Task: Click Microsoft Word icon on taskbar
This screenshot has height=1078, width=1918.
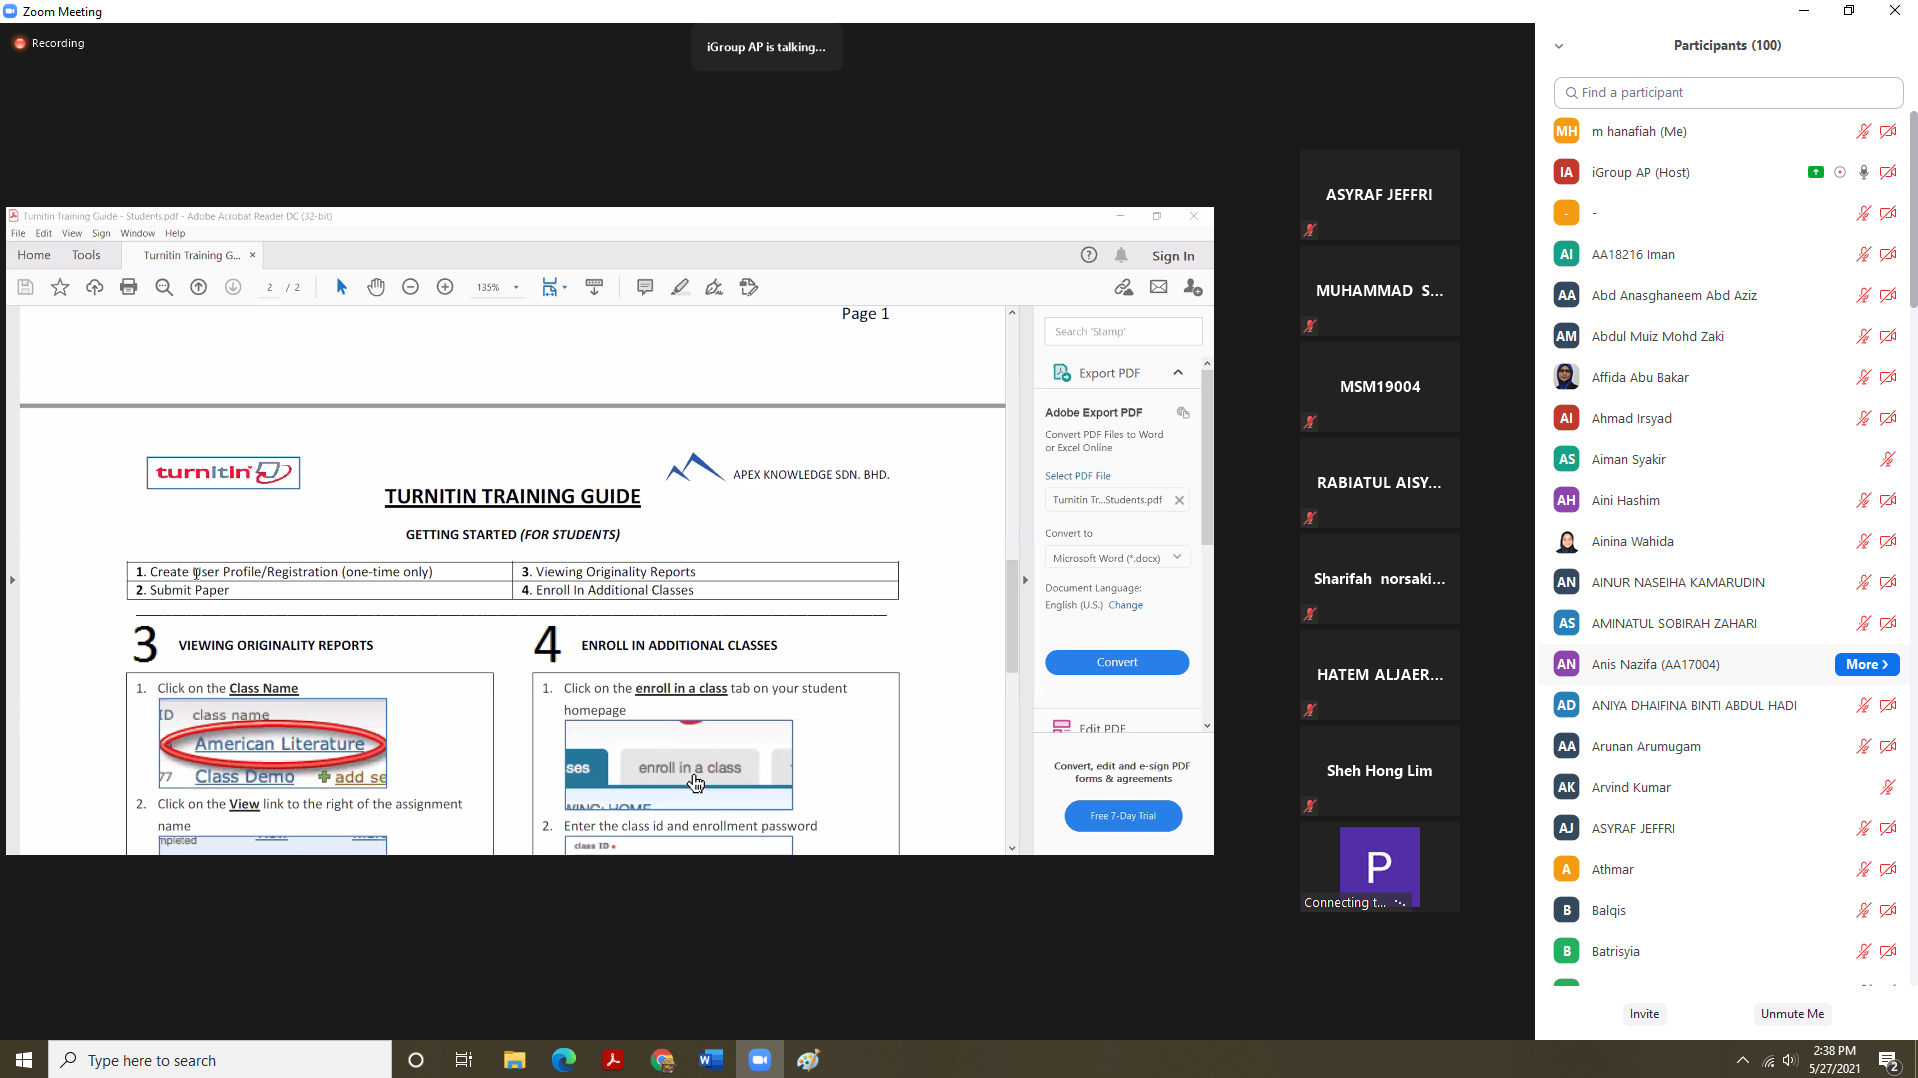Action: (x=711, y=1060)
